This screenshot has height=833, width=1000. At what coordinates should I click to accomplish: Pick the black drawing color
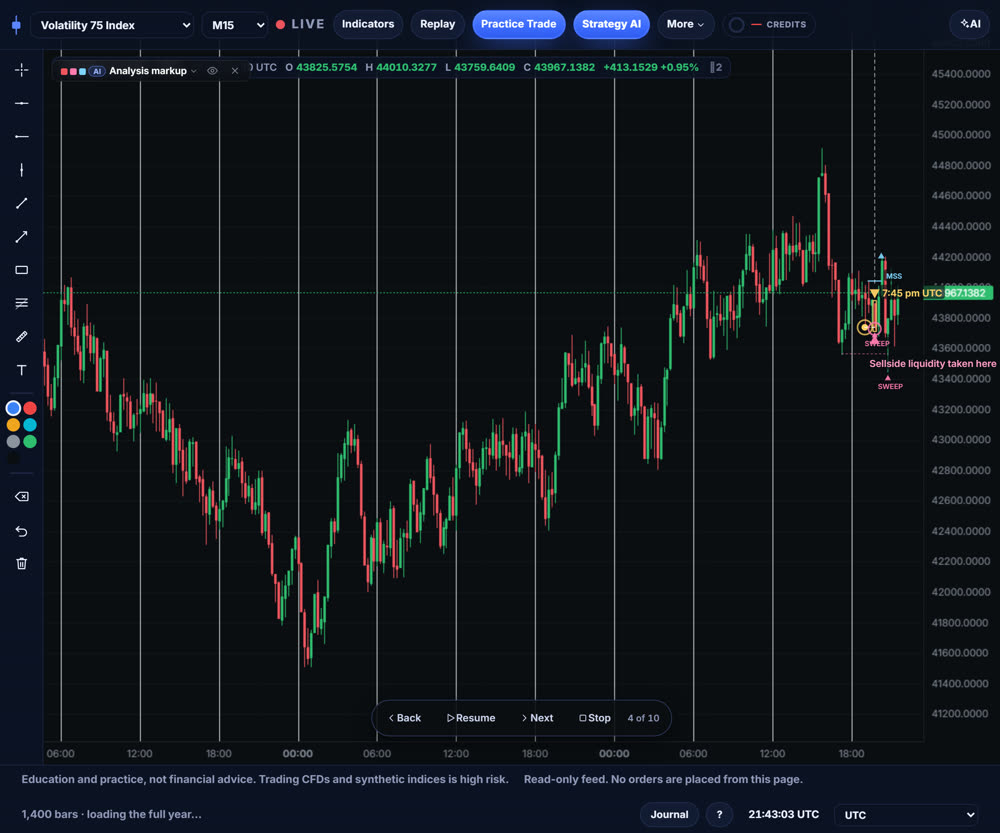(x=13, y=458)
